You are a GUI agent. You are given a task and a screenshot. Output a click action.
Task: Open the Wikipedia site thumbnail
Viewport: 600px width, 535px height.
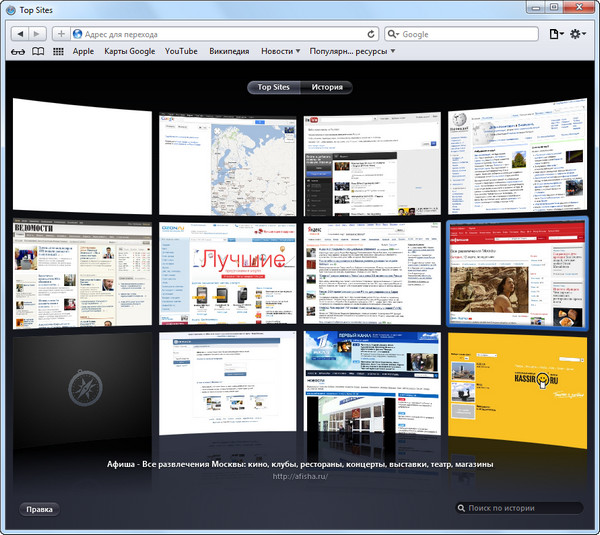[x=517, y=156]
